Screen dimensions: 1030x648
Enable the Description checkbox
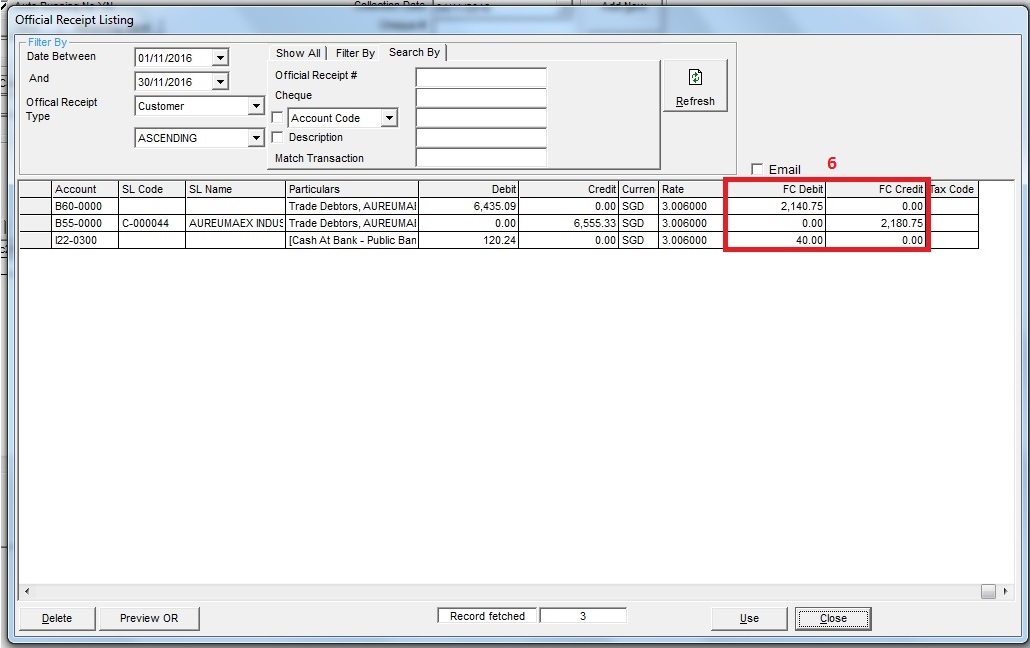278,138
